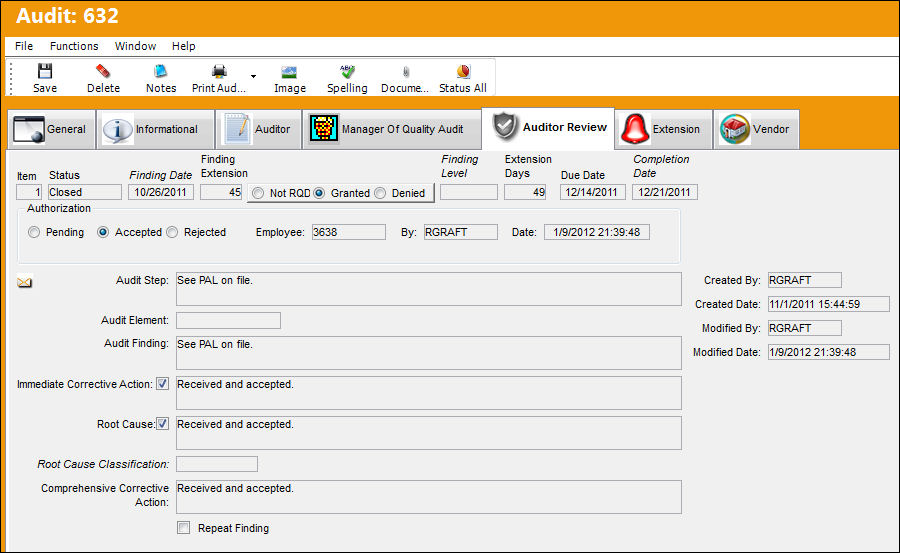This screenshot has width=900, height=553.
Task: Click the envelope icon beside Audit Step
Action: click(x=25, y=282)
